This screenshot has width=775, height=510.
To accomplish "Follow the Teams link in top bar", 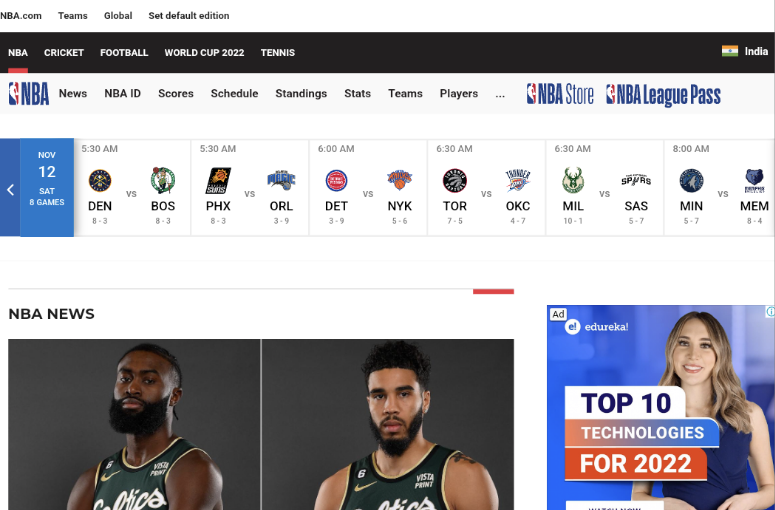I will click(x=73, y=15).
